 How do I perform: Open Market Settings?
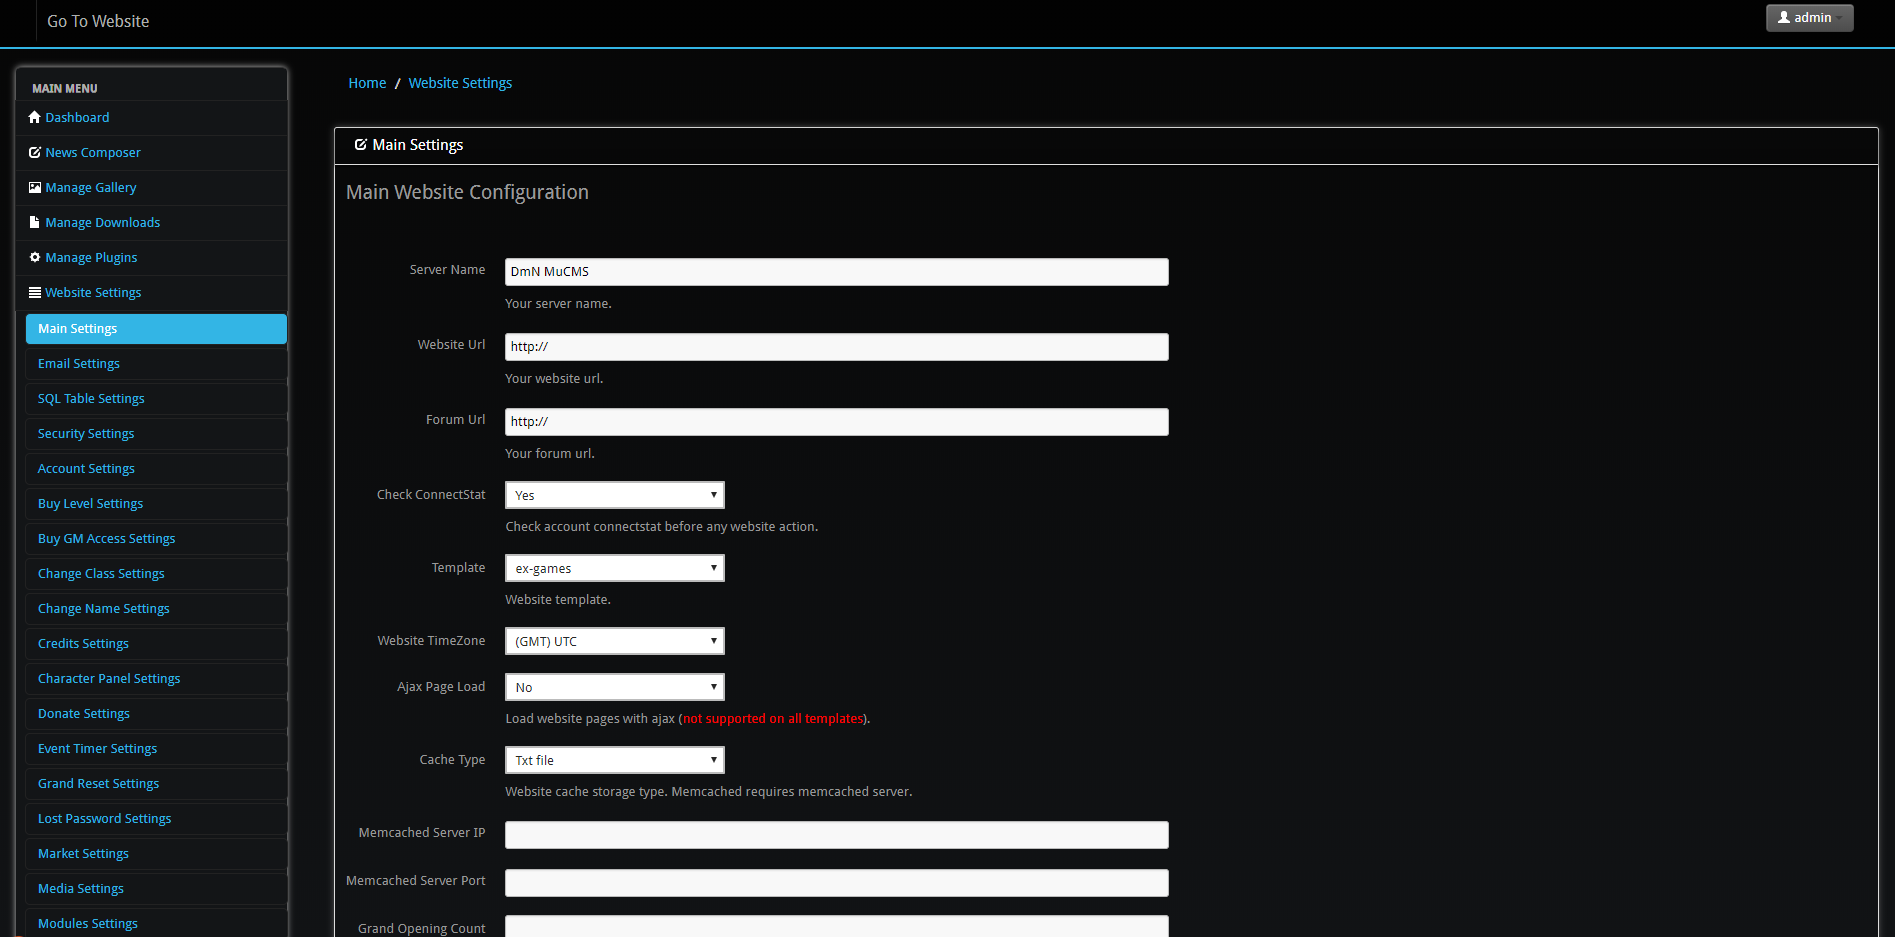pos(156,854)
